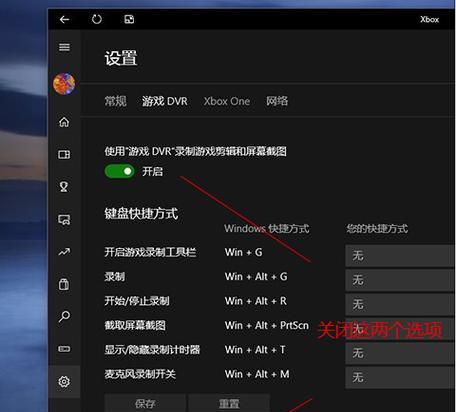Screen dimensions: 456x412
Task: Click the search magnifier icon
Action: point(64,316)
